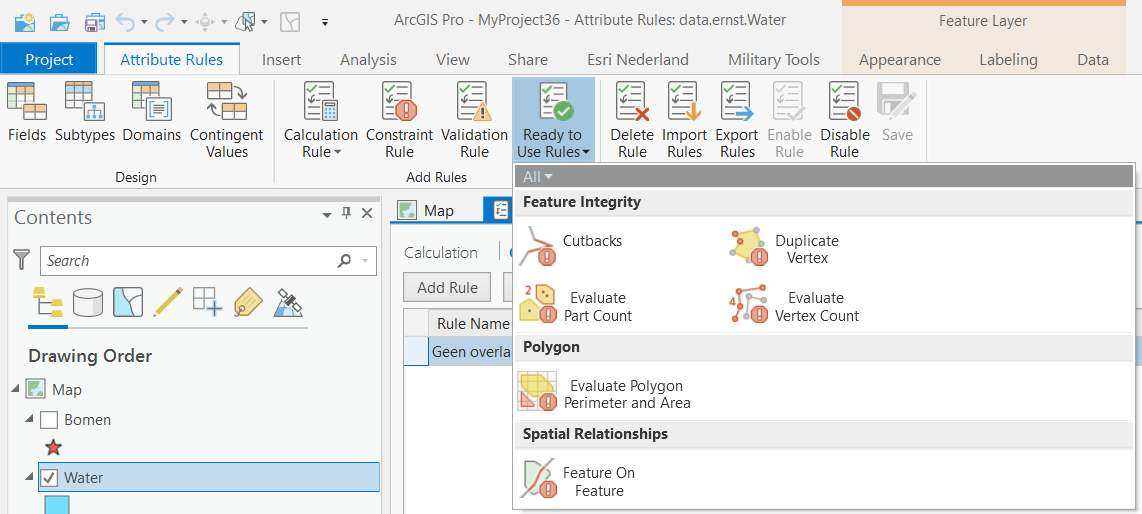
Task: Switch to List By Snapping
Action: point(207,301)
